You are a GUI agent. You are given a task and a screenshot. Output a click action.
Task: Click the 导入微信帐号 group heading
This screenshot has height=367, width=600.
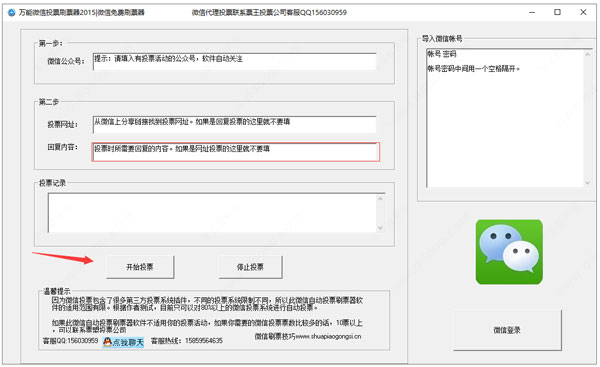pyautogui.click(x=442, y=38)
